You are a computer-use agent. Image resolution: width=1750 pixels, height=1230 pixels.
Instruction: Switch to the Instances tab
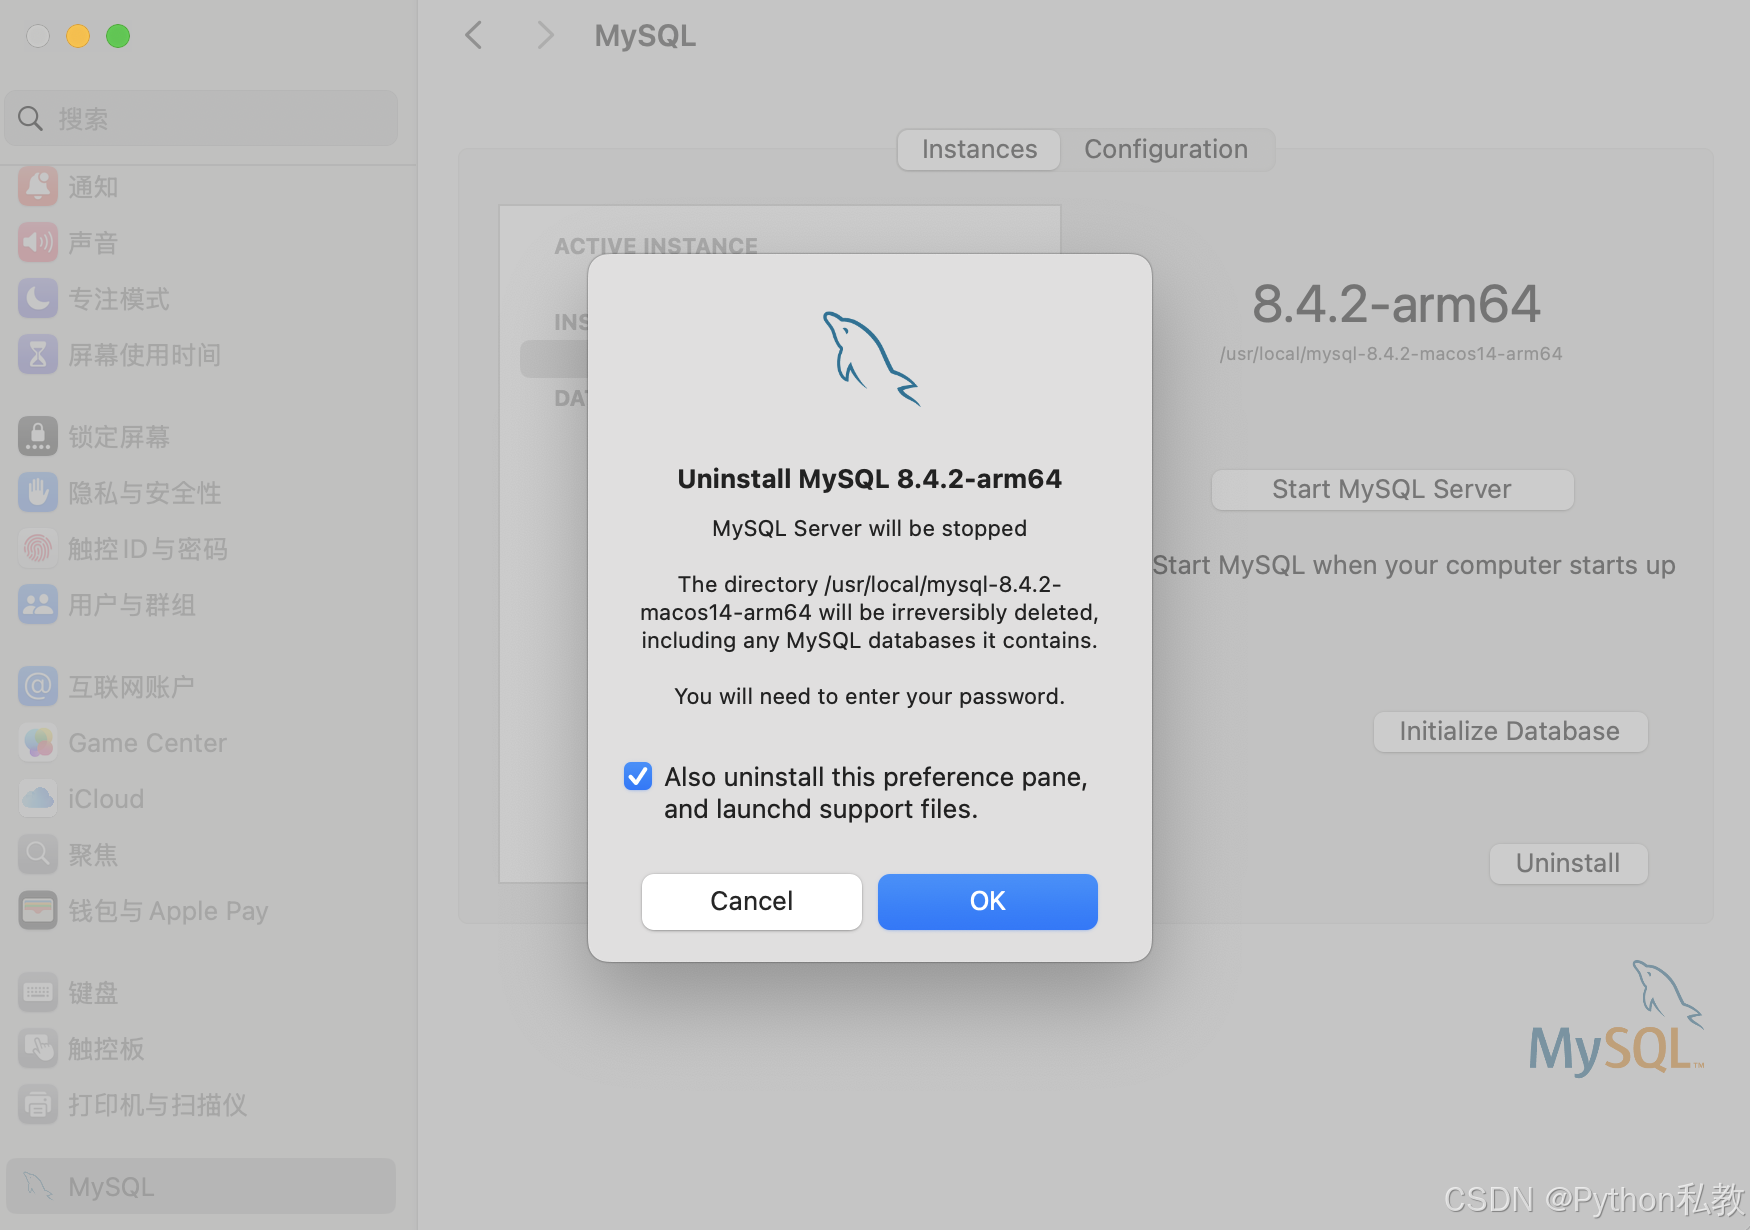(979, 150)
